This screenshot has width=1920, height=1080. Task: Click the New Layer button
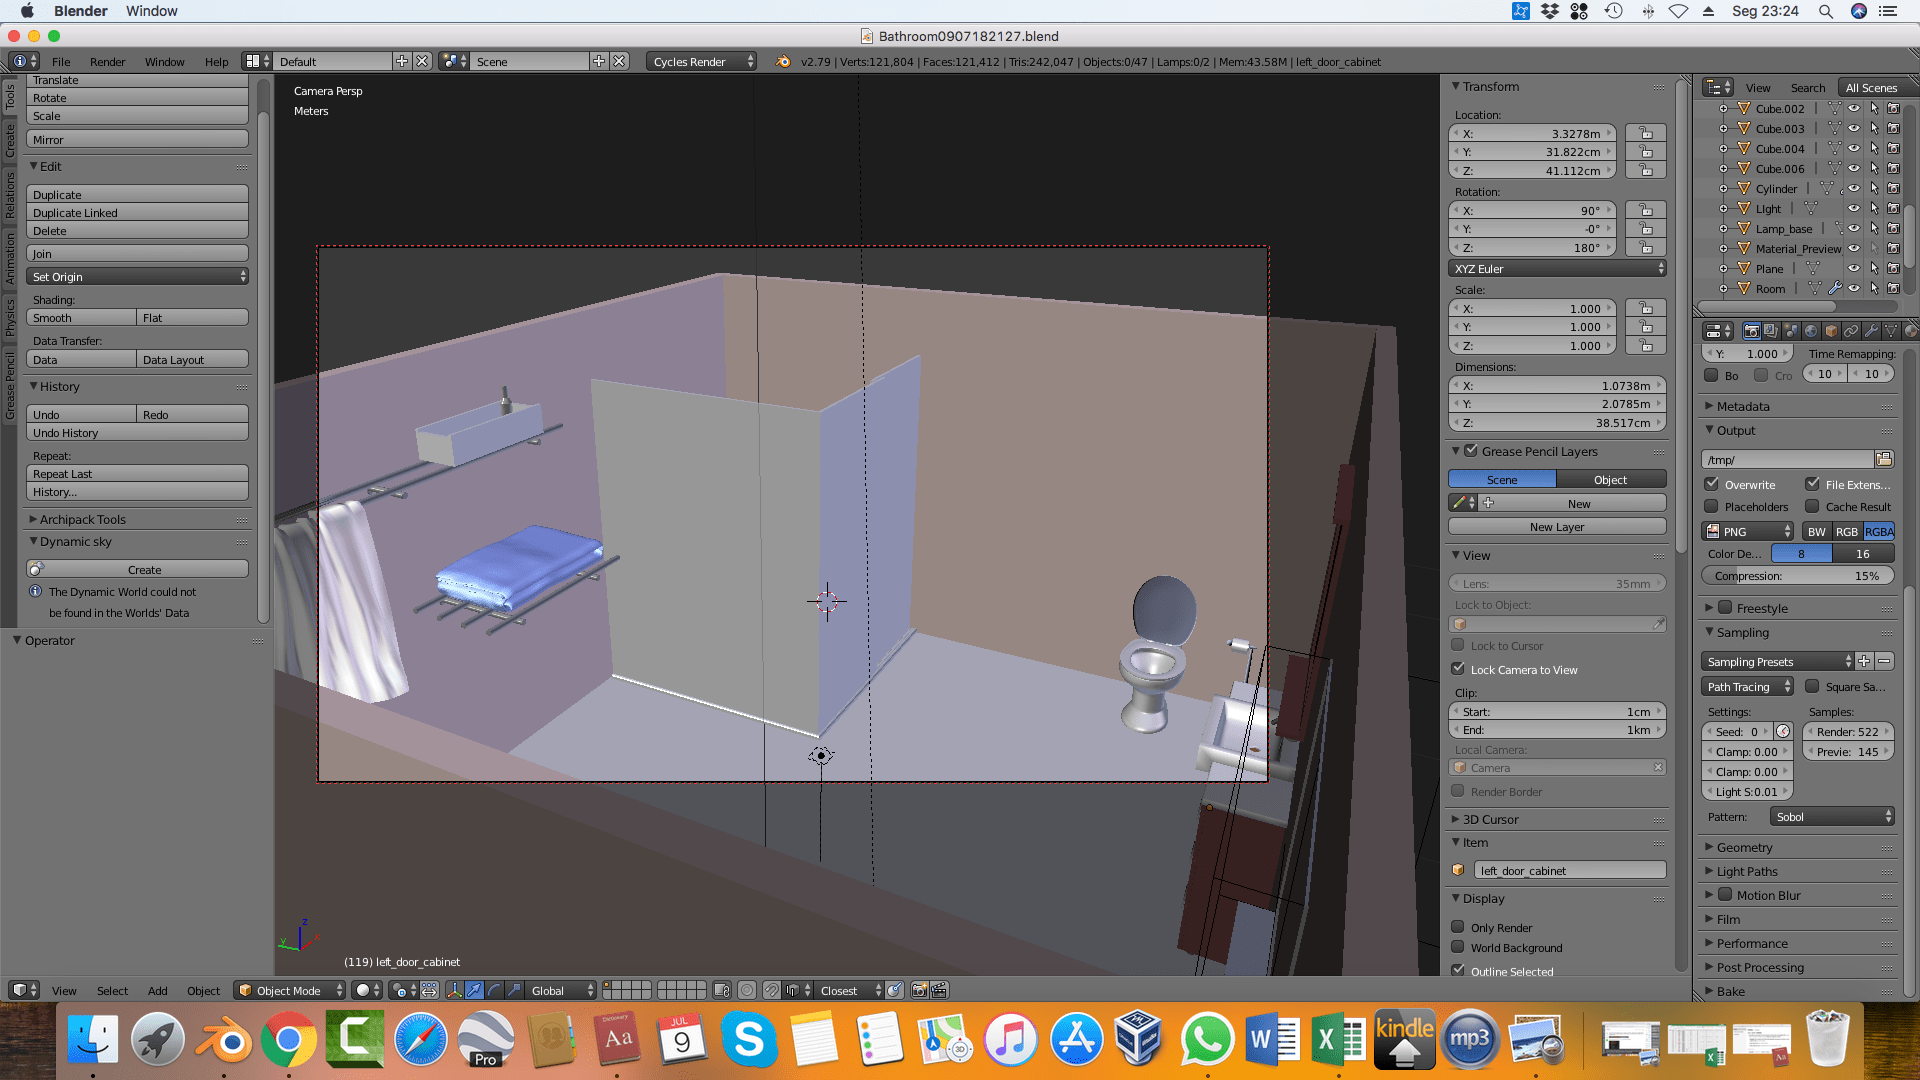1556,527
